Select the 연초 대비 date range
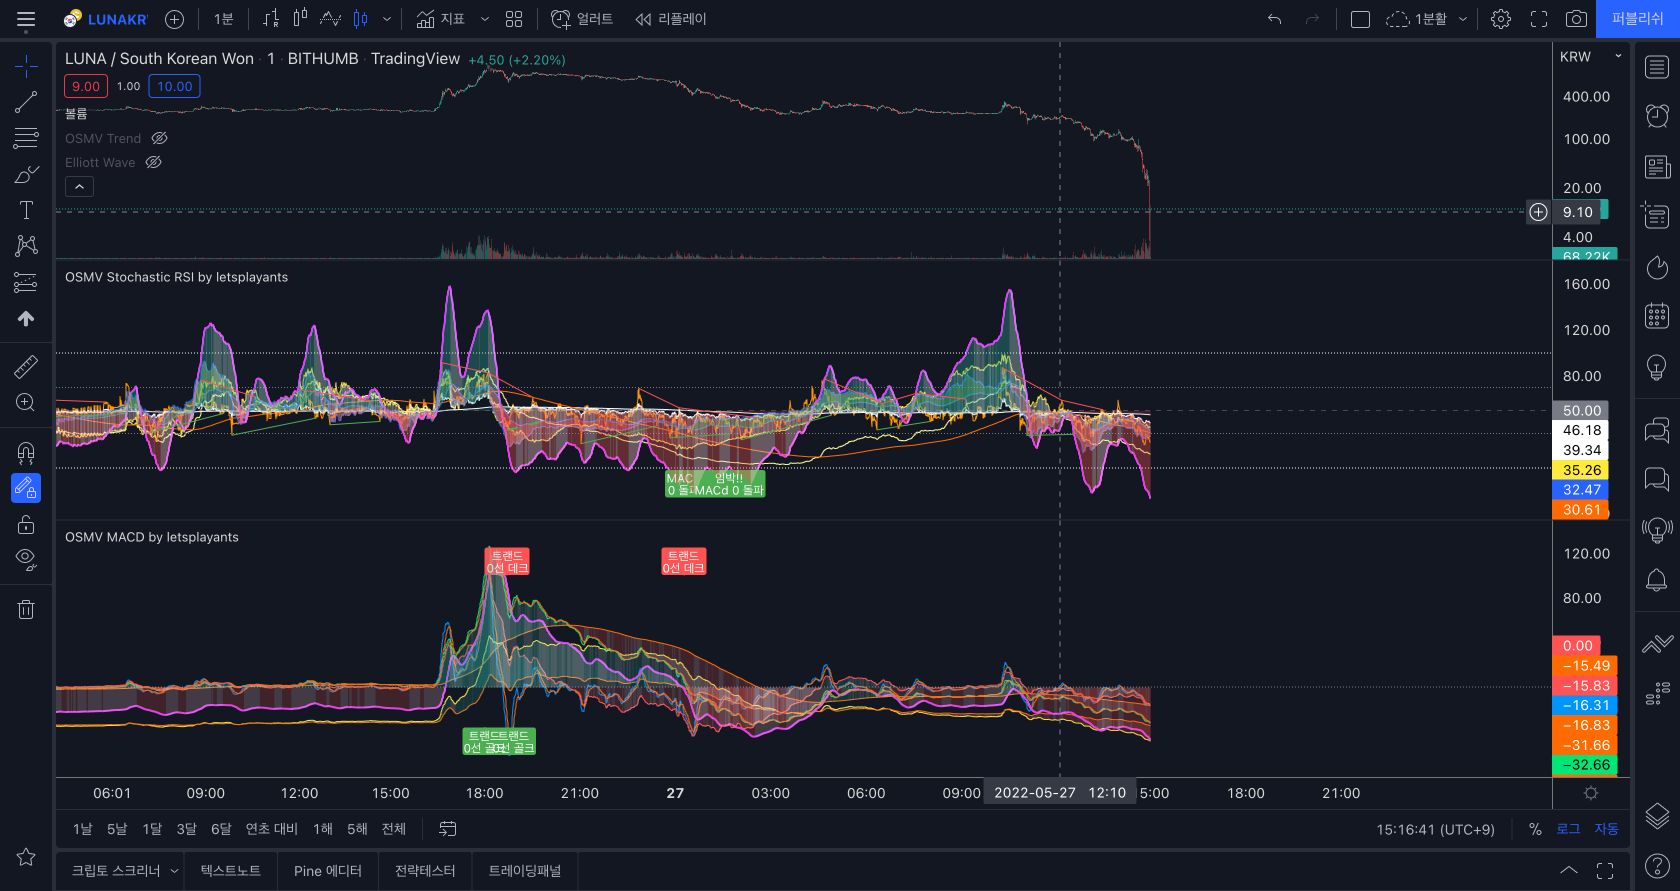This screenshot has height=891, width=1680. 272,829
